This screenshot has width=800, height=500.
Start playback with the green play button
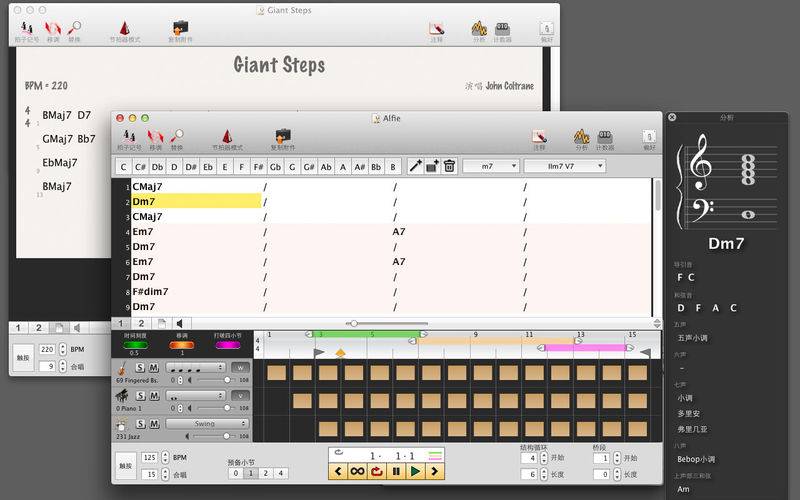(x=415, y=471)
